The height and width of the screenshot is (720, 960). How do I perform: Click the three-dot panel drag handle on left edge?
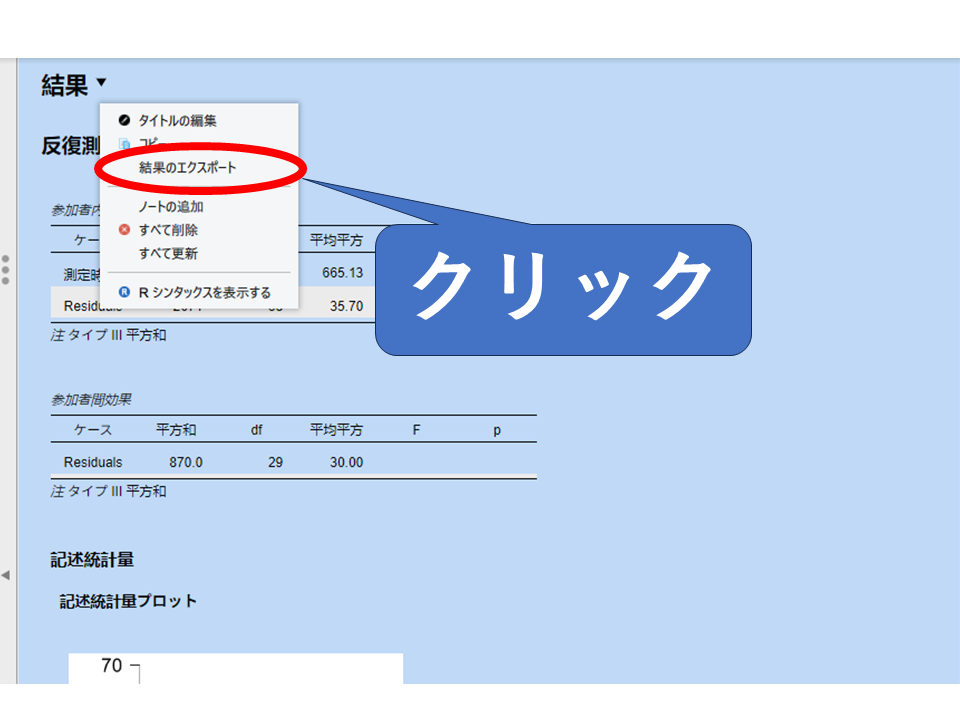tap(6, 270)
